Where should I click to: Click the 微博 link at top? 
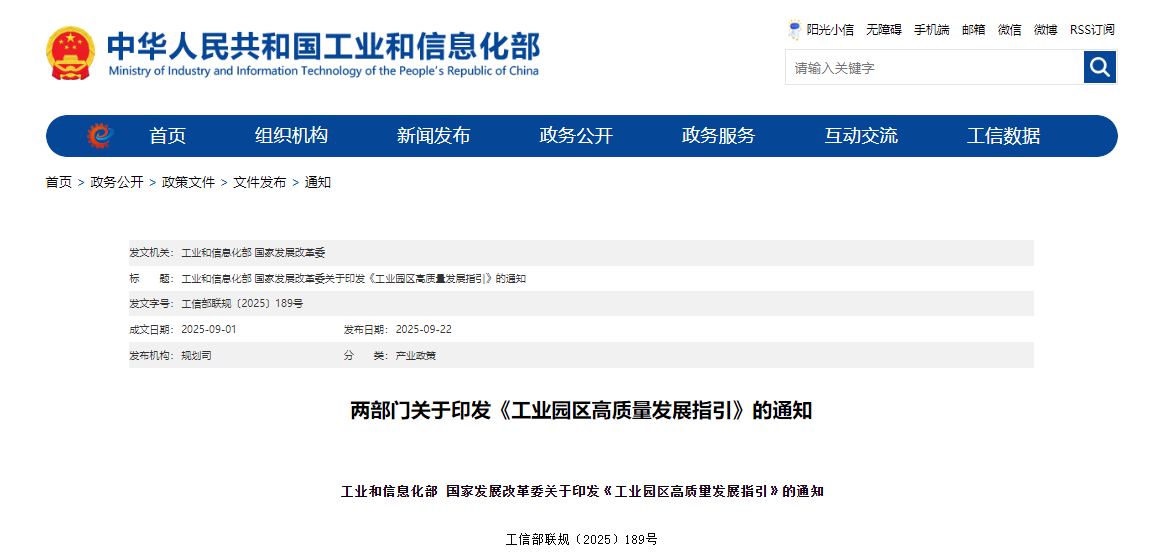[x=1046, y=30]
